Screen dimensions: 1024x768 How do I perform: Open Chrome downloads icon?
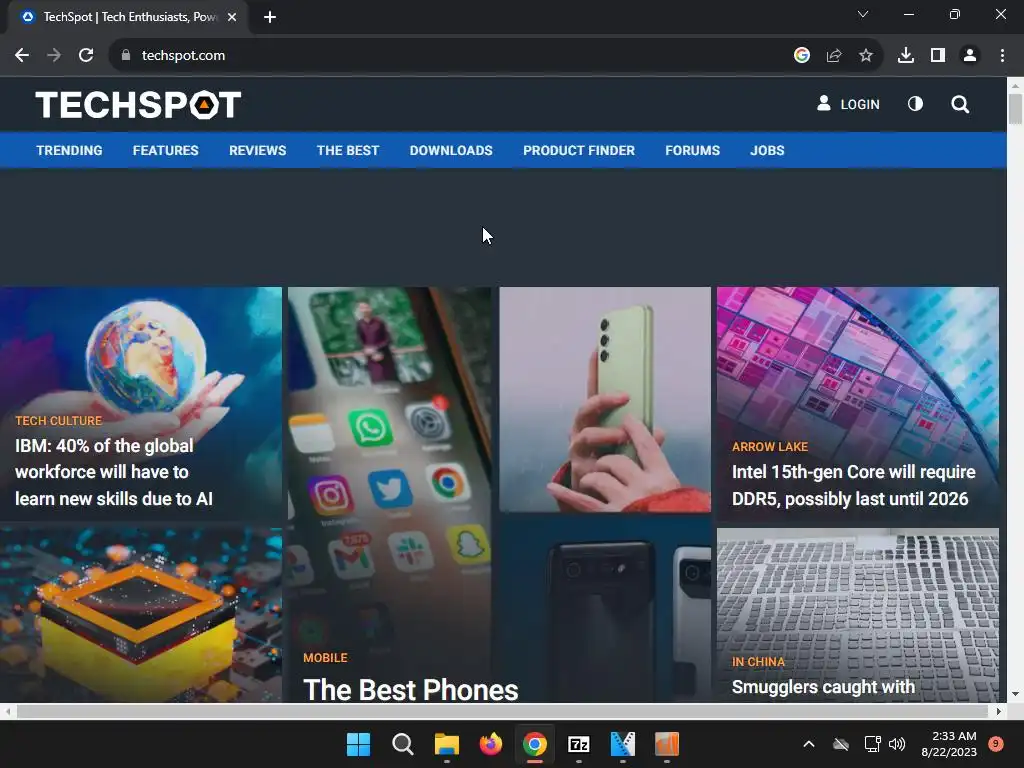coord(906,56)
